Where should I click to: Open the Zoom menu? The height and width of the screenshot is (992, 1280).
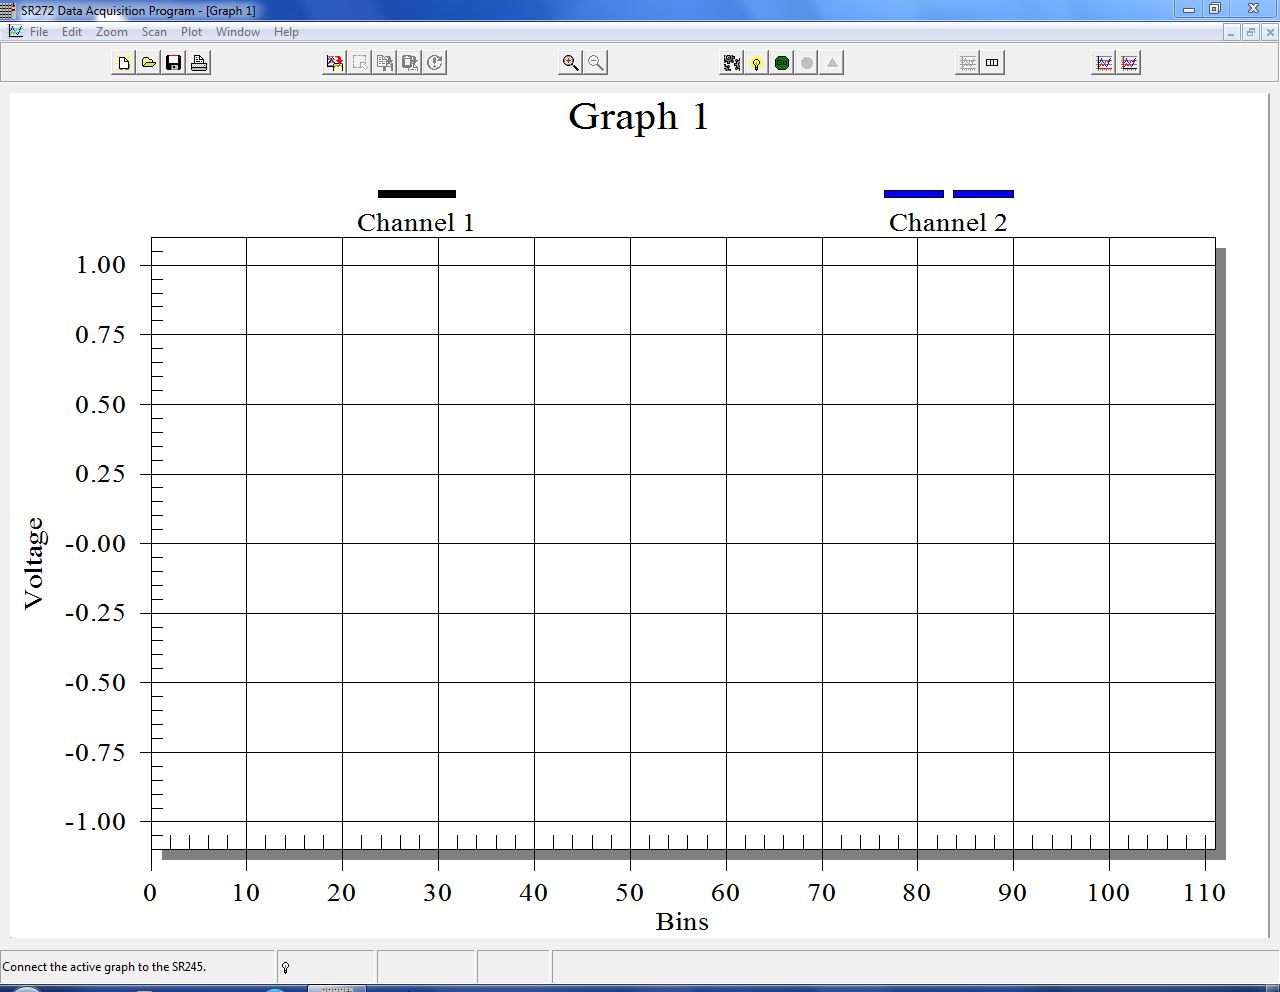coord(111,32)
